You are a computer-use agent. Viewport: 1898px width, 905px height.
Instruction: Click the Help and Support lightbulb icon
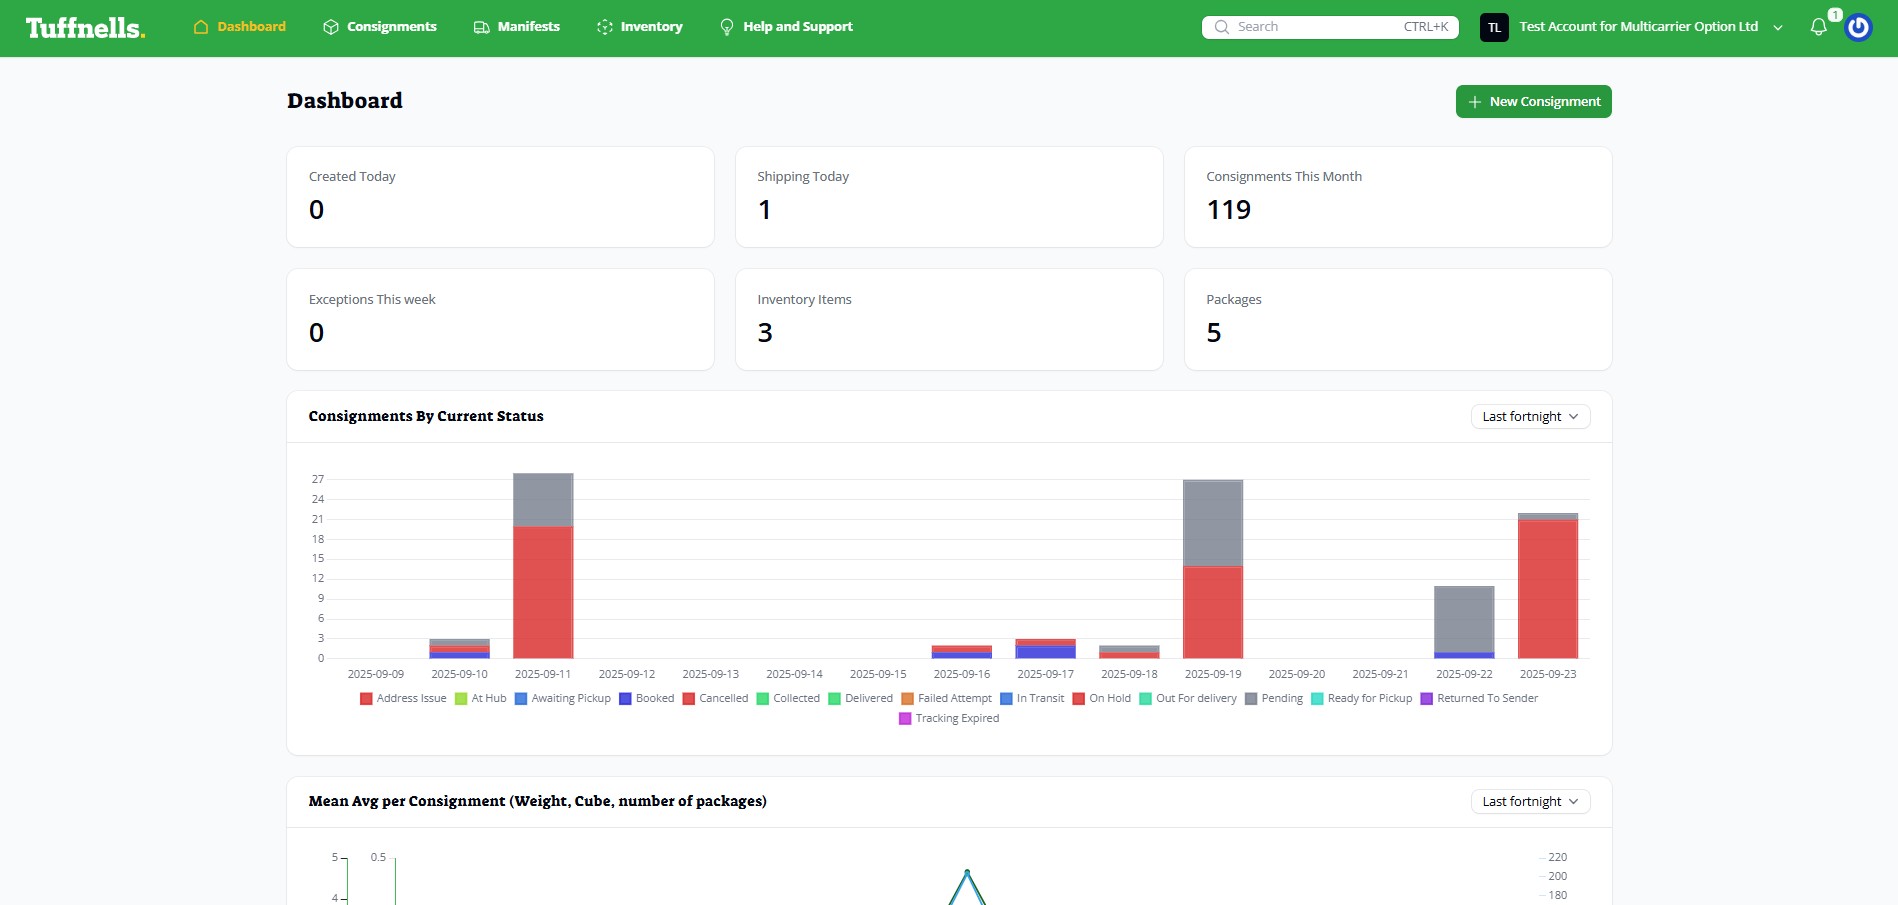pos(727,27)
